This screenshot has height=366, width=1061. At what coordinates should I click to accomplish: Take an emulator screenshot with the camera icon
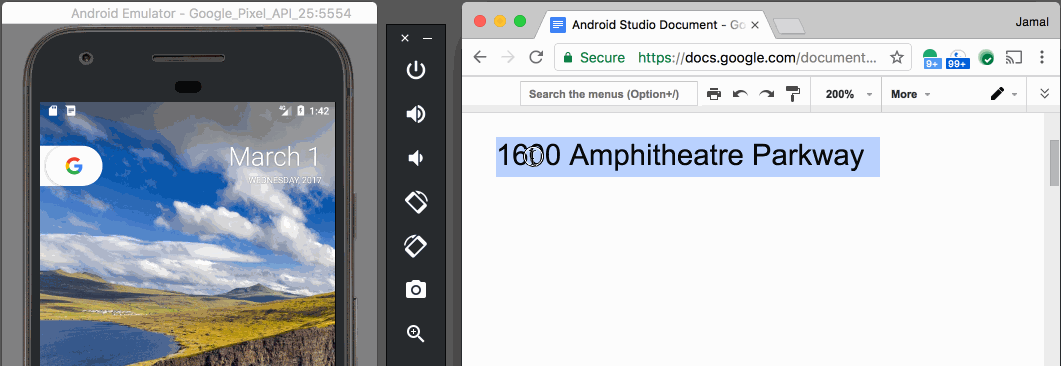415,290
